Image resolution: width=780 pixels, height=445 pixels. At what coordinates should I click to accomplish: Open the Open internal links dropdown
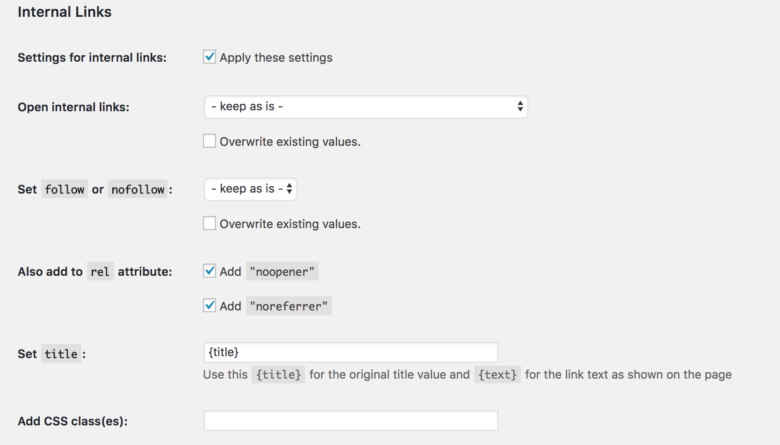pos(366,107)
